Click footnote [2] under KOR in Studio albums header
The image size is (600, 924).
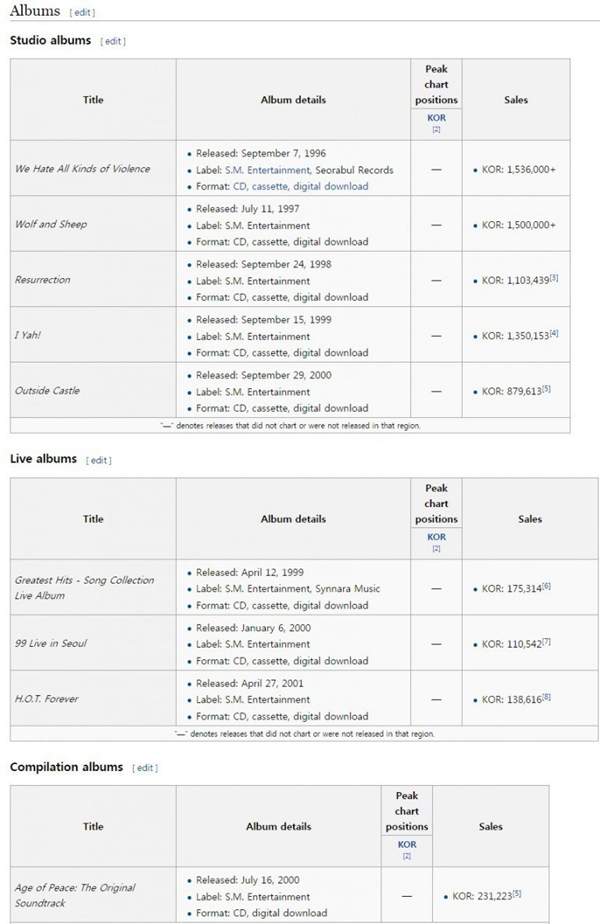tap(436, 130)
